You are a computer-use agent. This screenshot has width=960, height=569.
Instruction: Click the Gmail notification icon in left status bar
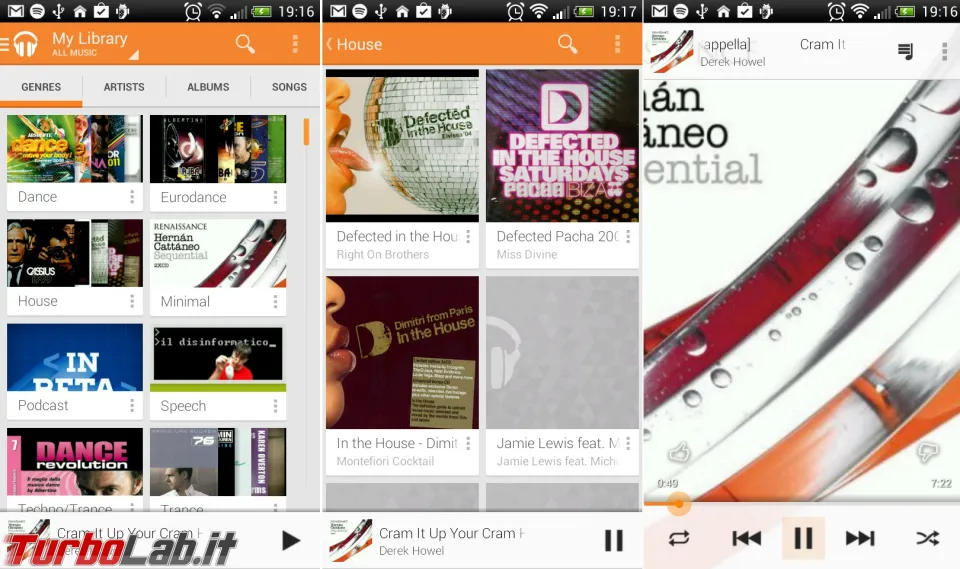point(16,11)
